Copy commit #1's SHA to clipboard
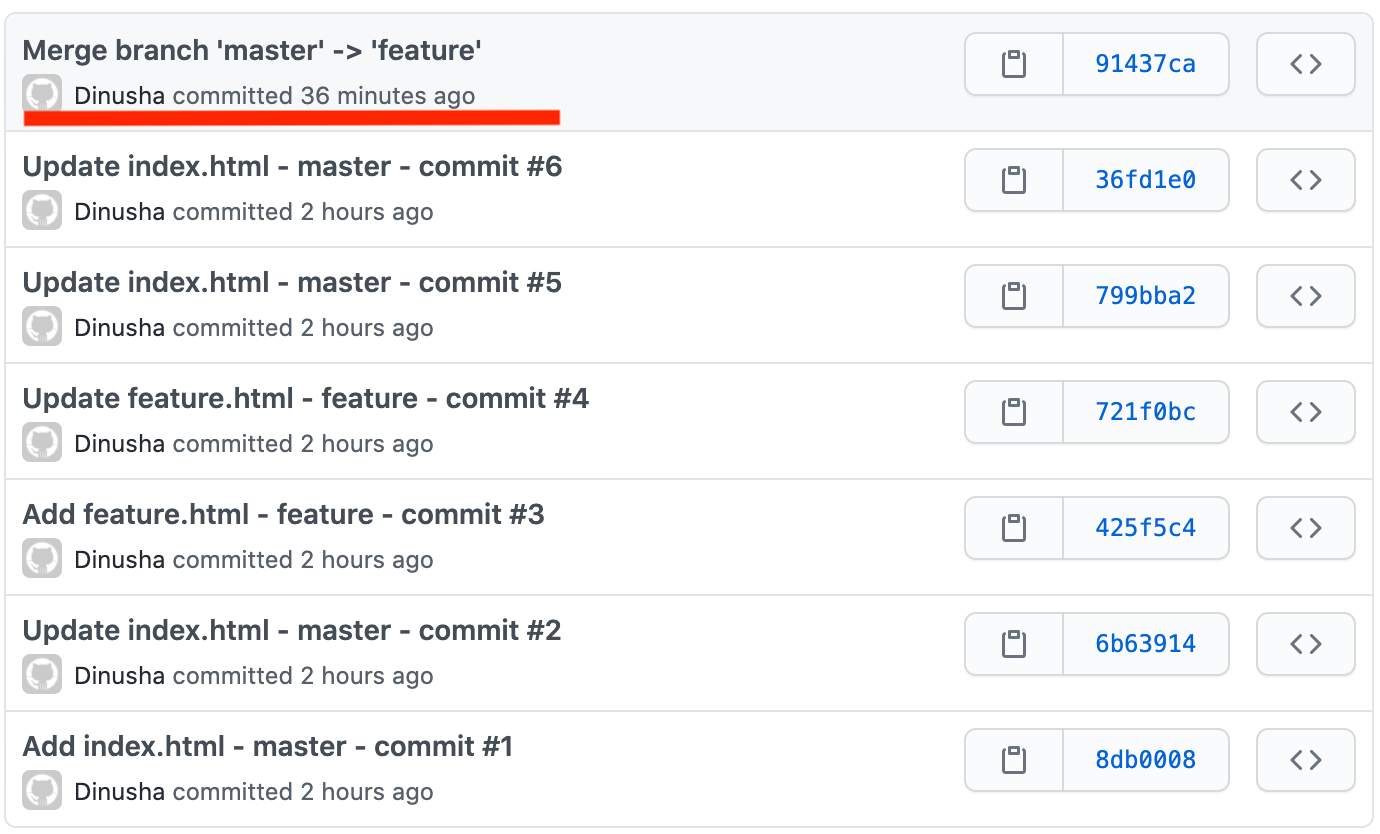Screen dimensions: 1380x834 (1013, 760)
